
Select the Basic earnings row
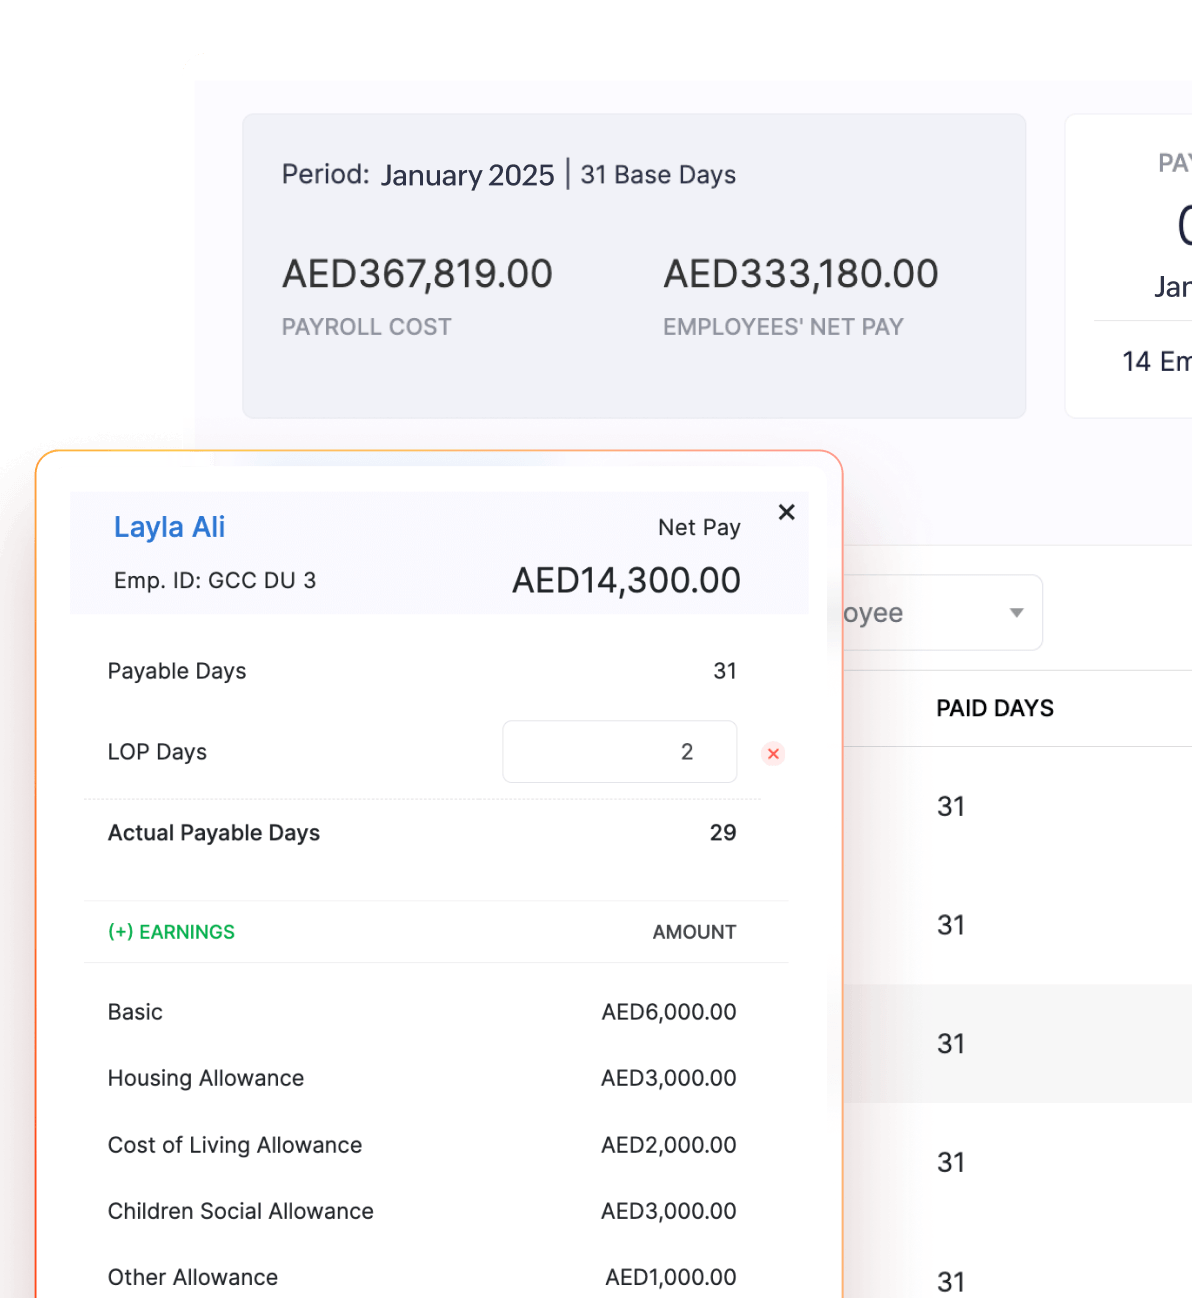click(x=135, y=1012)
